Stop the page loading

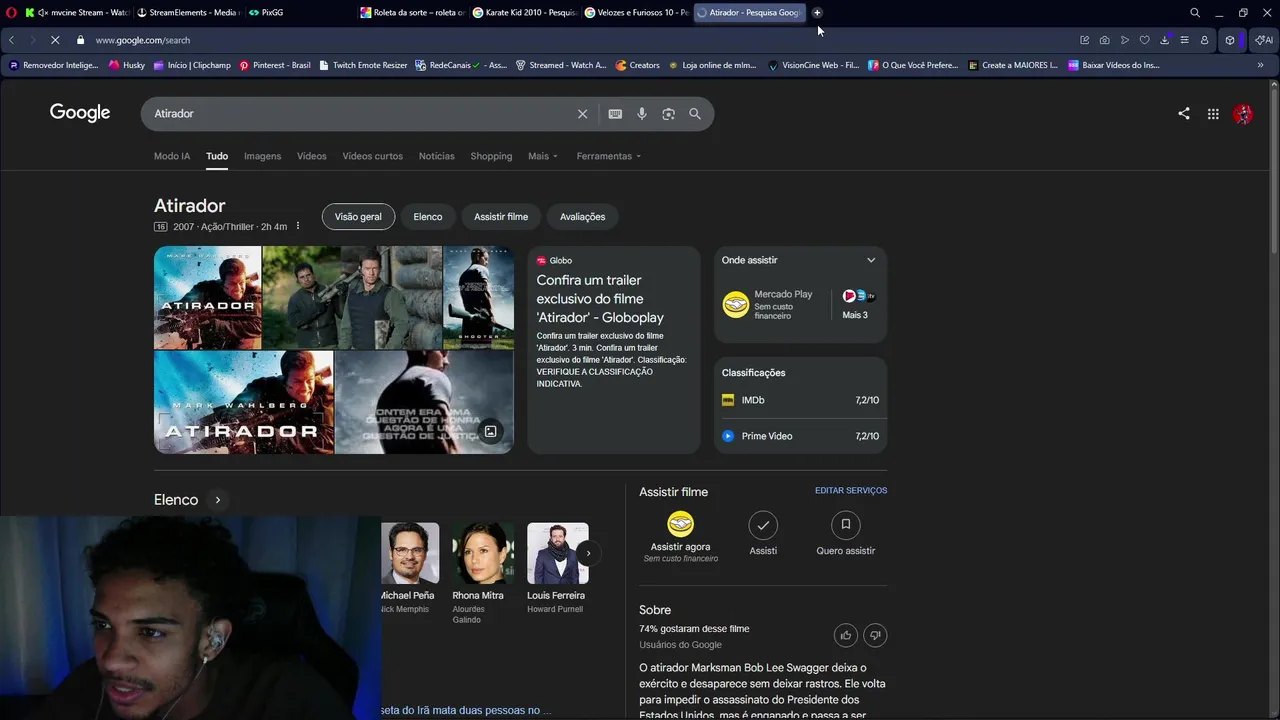coord(55,40)
